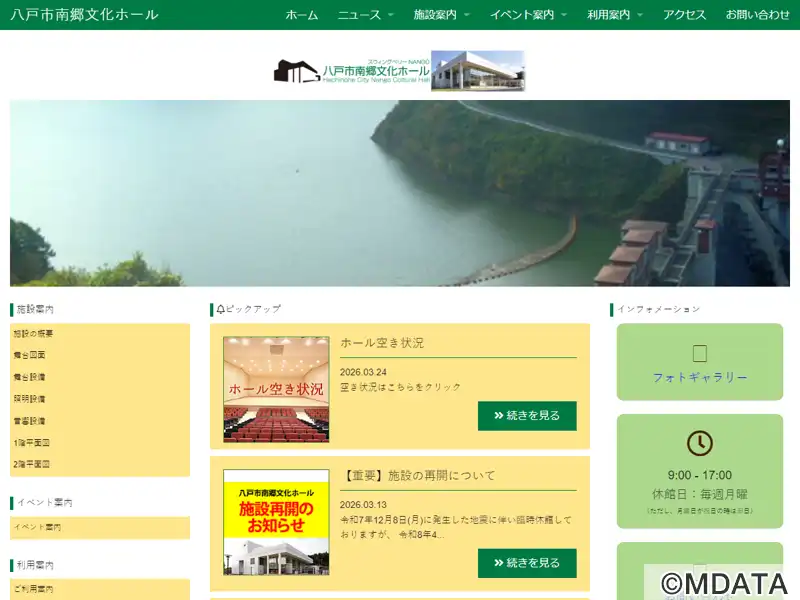Select 施設の概要 in the sidebar

tap(33, 333)
